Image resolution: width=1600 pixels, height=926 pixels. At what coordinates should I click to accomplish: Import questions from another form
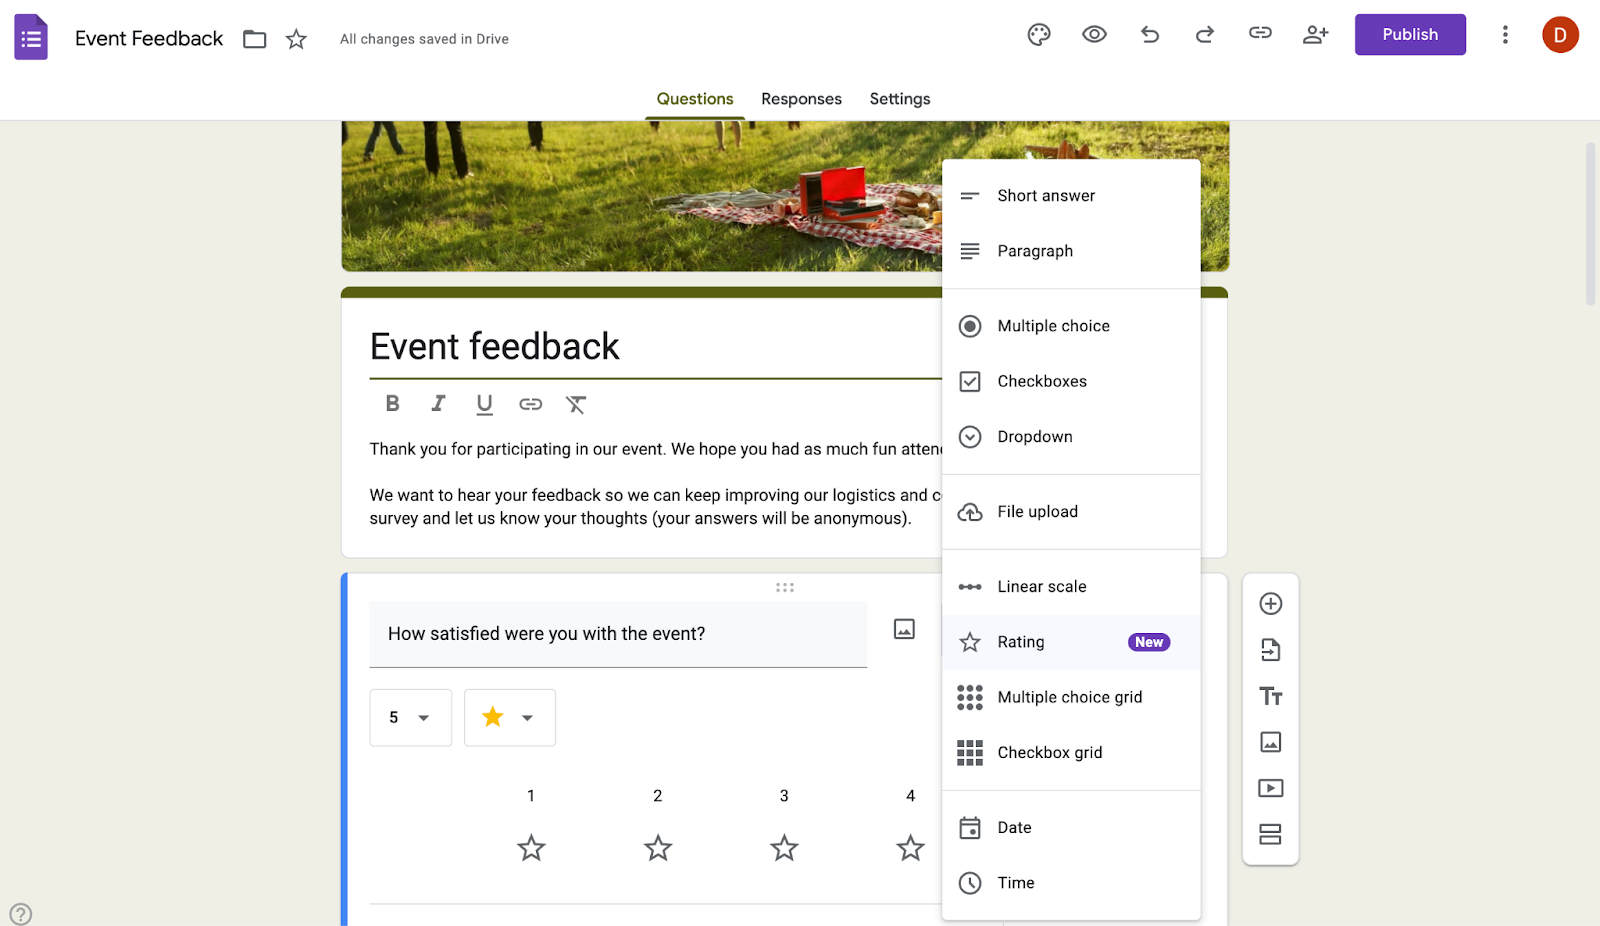tap(1270, 649)
